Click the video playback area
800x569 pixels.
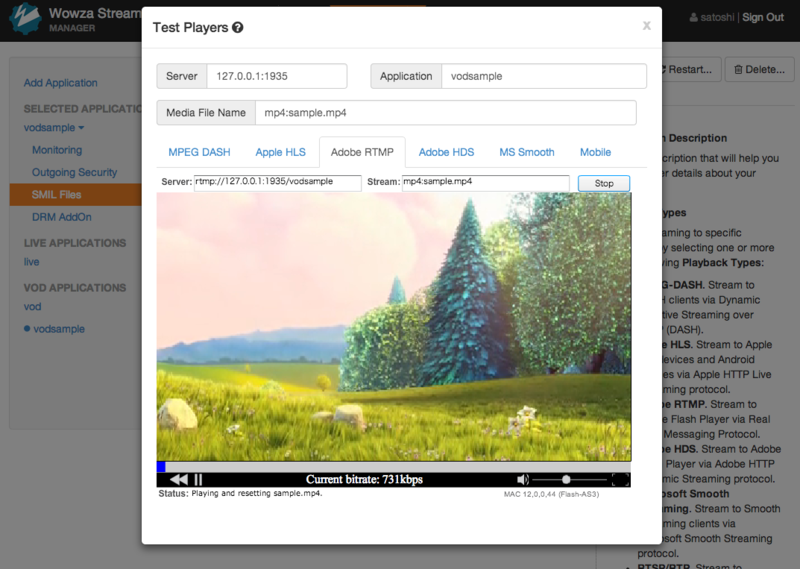[393, 327]
